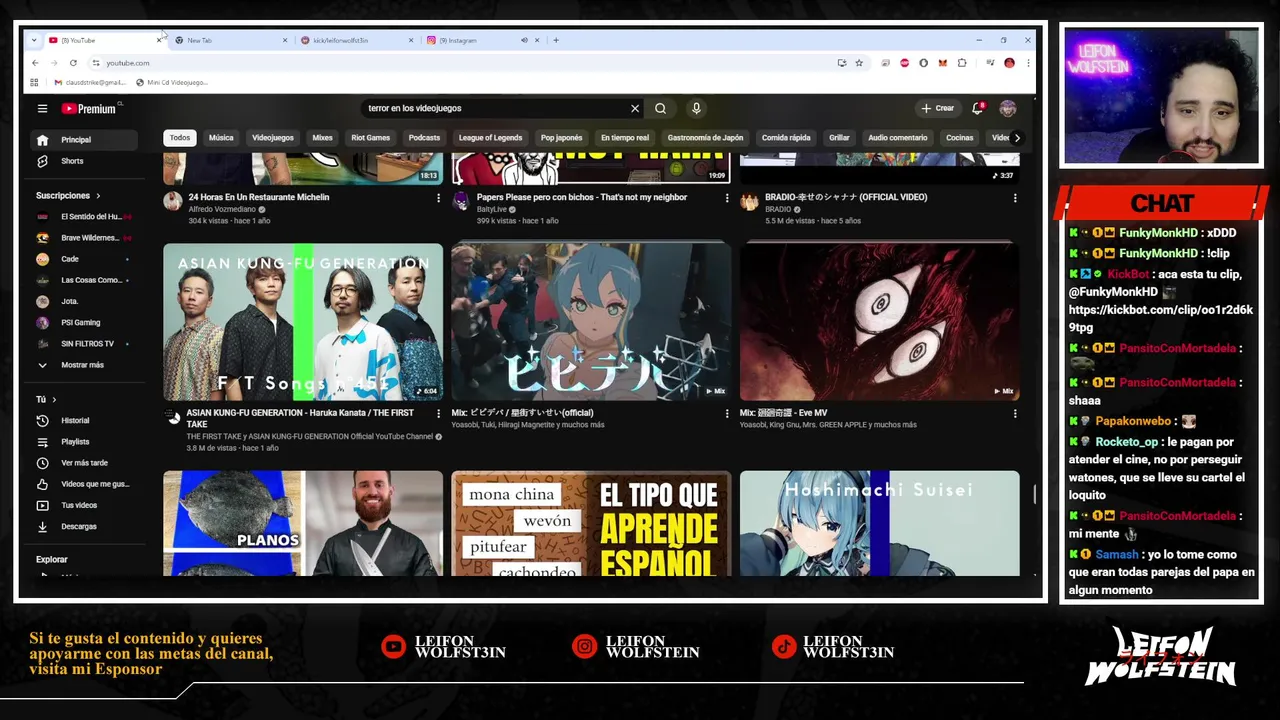Start voice search with the microphone icon
This screenshot has width=1280, height=720.
(696, 108)
